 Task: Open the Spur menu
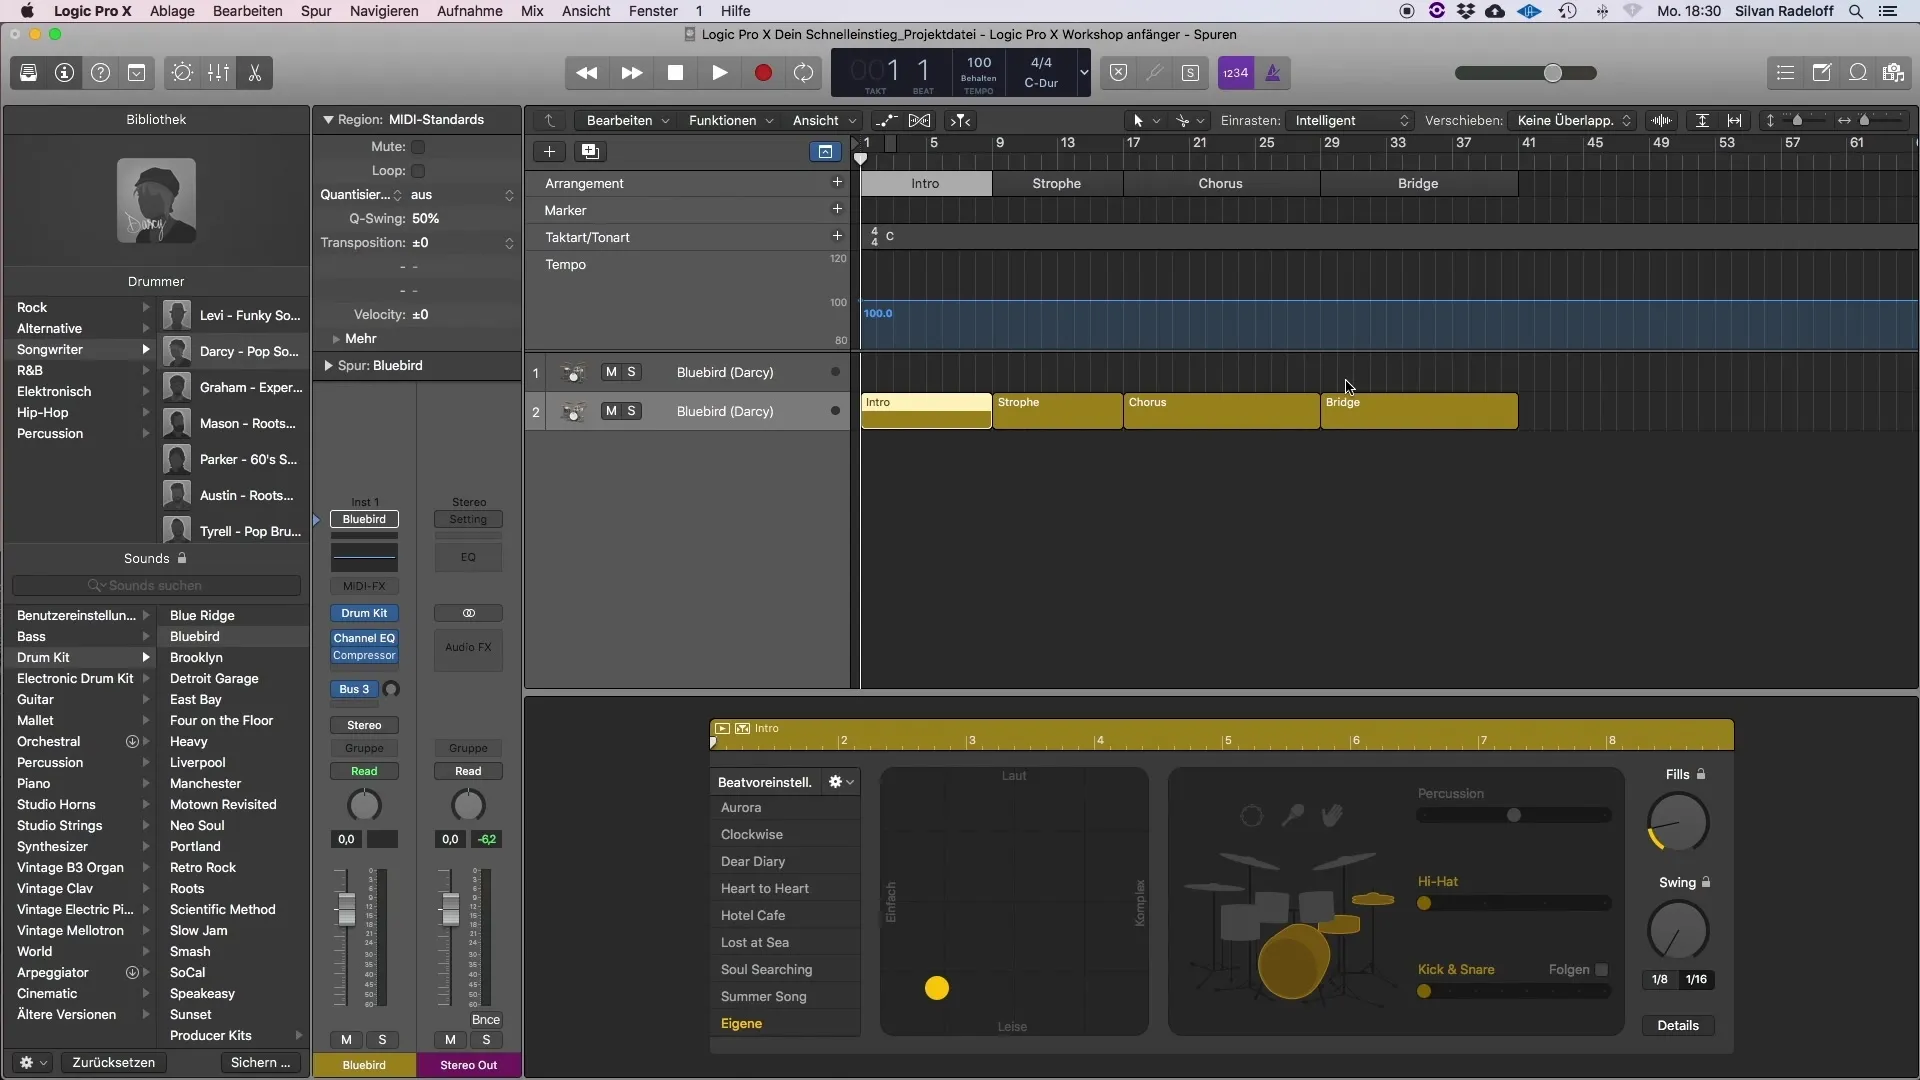[316, 11]
